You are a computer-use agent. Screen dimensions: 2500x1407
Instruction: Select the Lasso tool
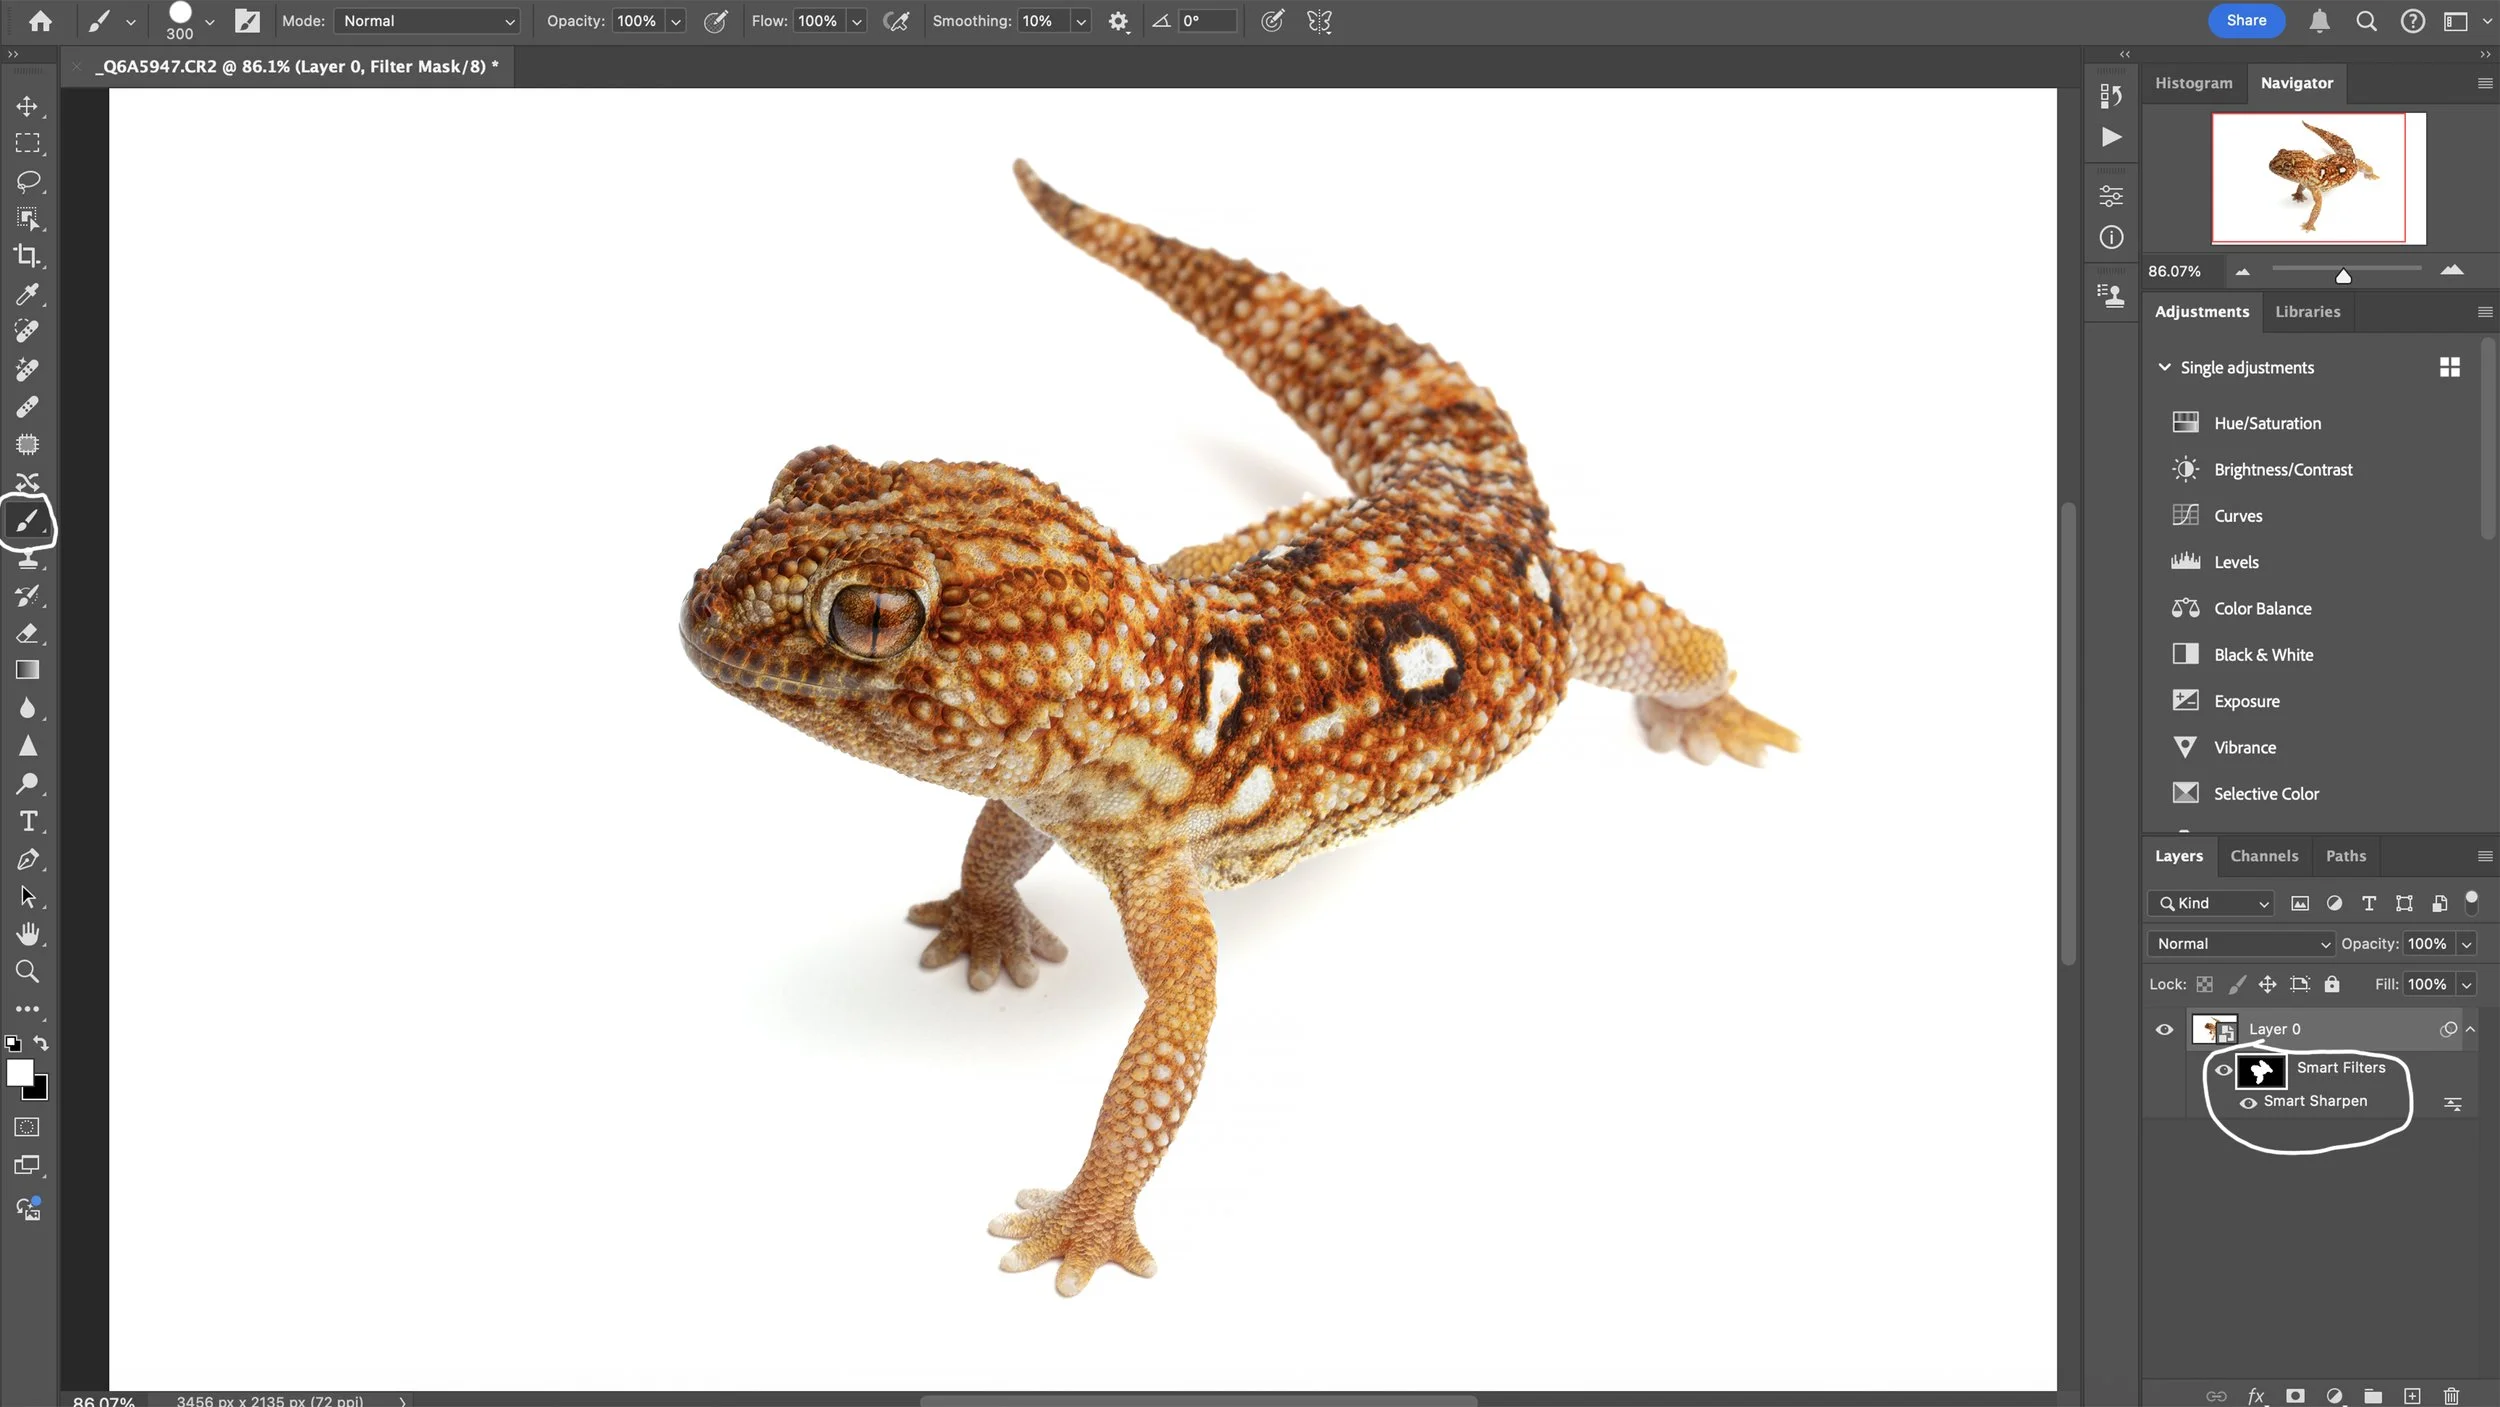pos(27,181)
